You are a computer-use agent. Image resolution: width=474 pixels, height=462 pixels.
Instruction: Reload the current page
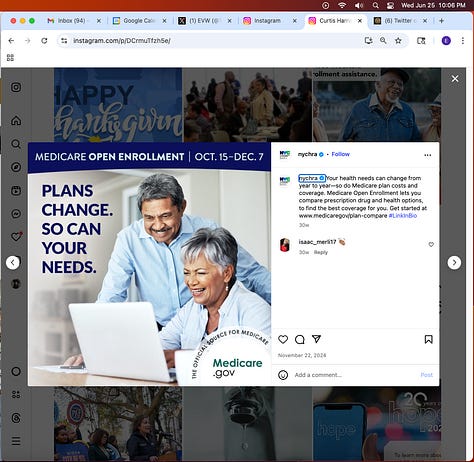(44, 41)
